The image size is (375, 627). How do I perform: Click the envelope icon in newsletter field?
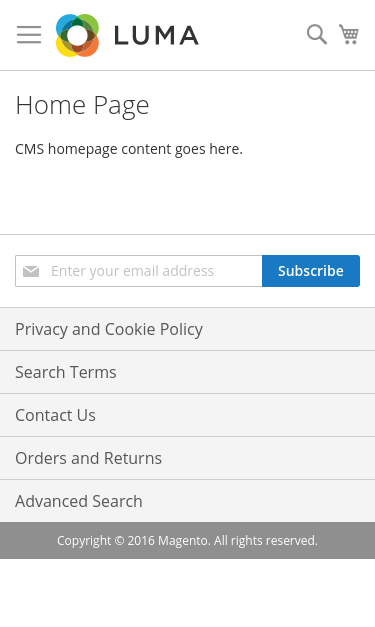(x=31, y=271)
